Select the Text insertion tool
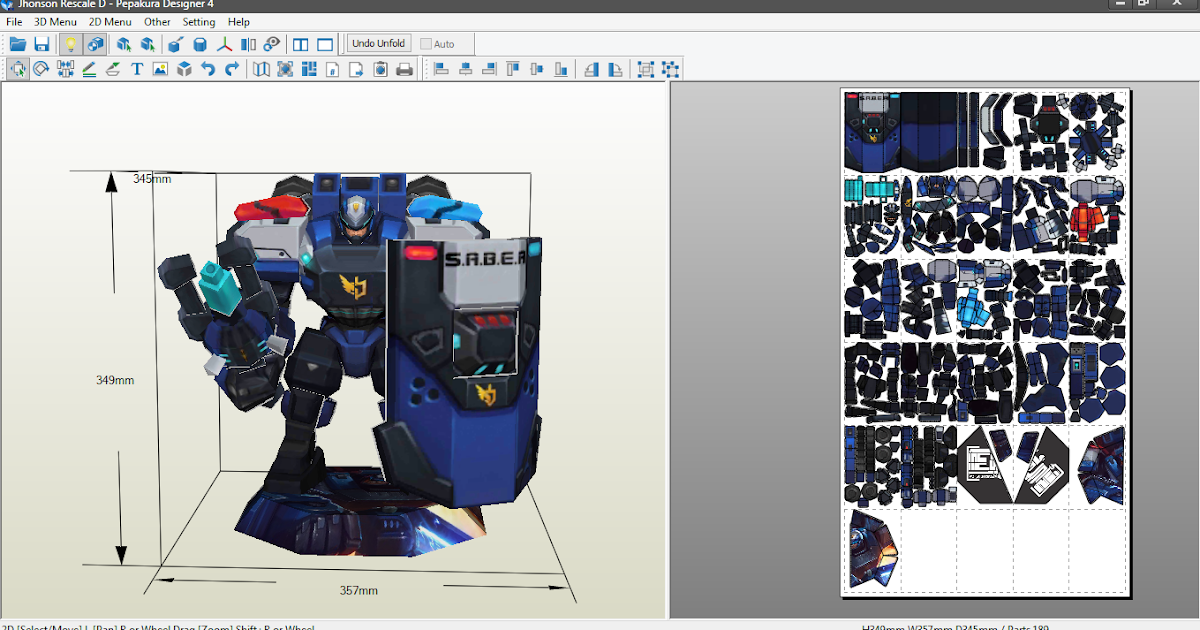1200x630 pixels. click(135, 70)
